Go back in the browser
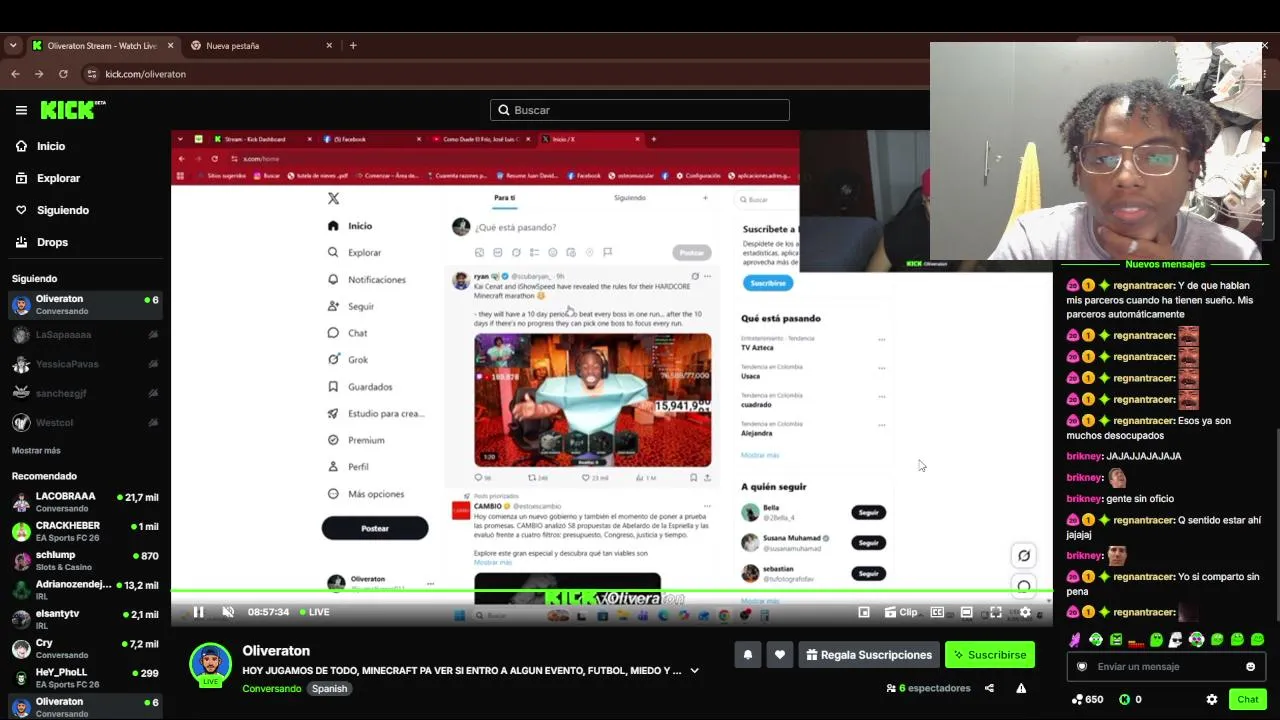Image resolution: width=1280 pixels, height=720 pixels. (x=15, y=74)
